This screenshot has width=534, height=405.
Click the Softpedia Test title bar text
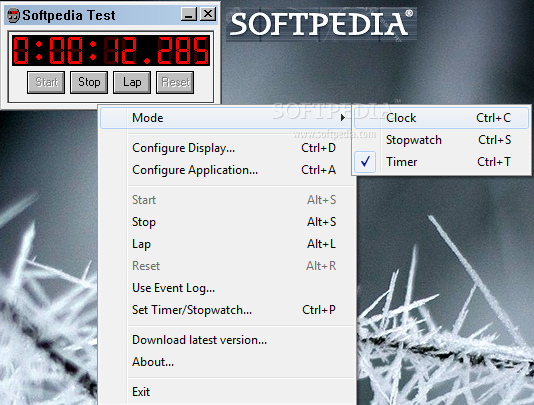[x=69, y=16]
